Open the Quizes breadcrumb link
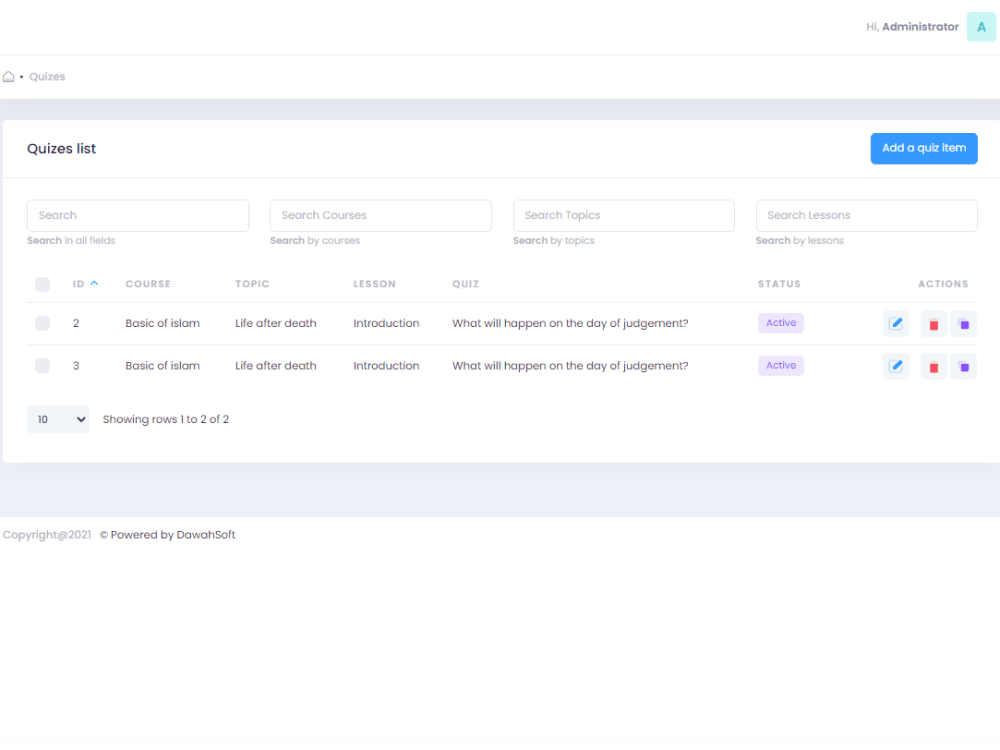The image size is (1000, 750). tap(47, 76)
